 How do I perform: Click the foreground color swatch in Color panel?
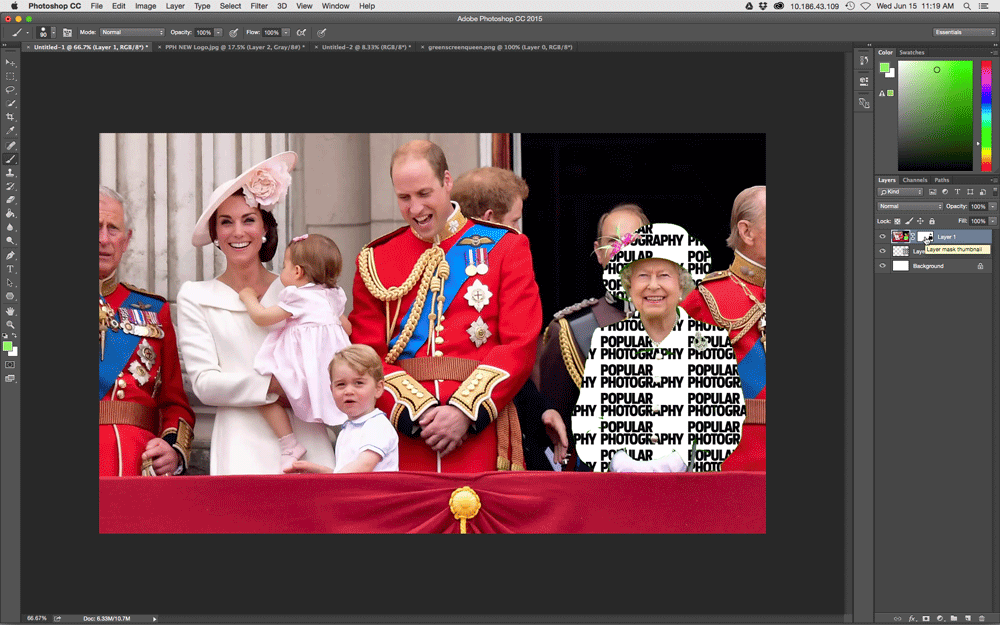tap(884, 68)
